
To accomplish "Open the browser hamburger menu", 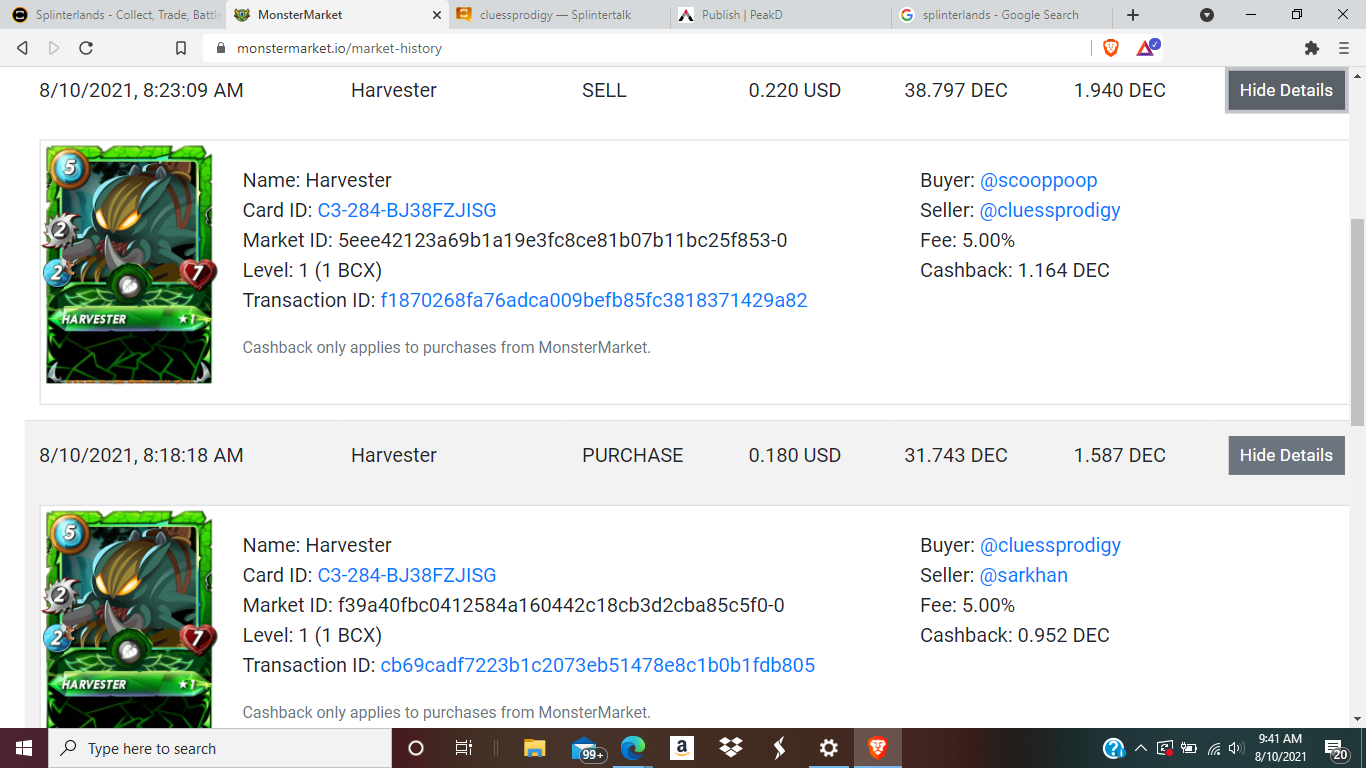I will click(1344, 48).
